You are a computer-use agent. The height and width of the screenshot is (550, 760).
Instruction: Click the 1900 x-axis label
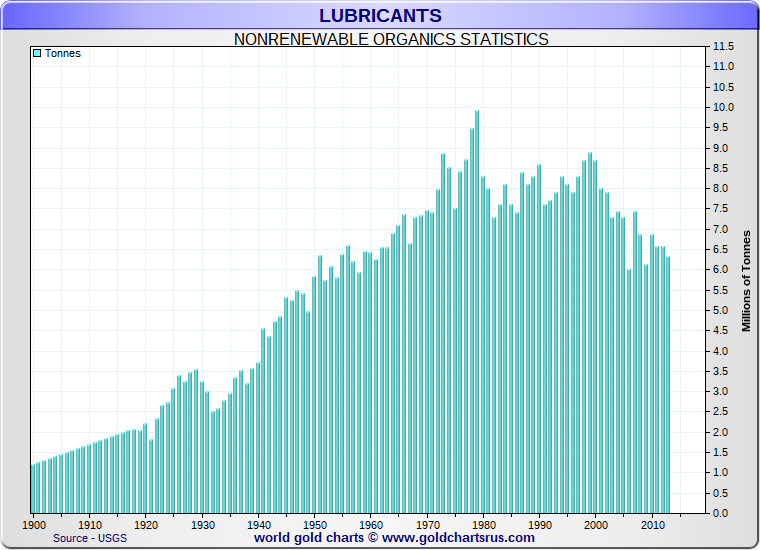[33, 524]
